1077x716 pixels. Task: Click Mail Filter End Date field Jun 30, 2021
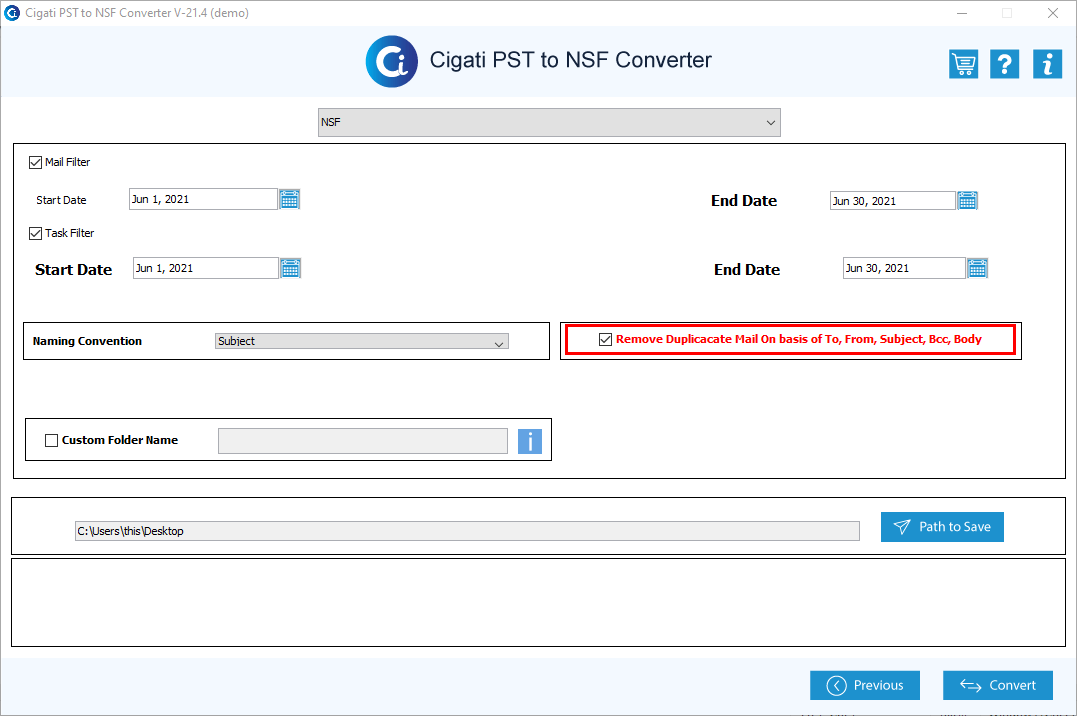(x=892, y=201)
